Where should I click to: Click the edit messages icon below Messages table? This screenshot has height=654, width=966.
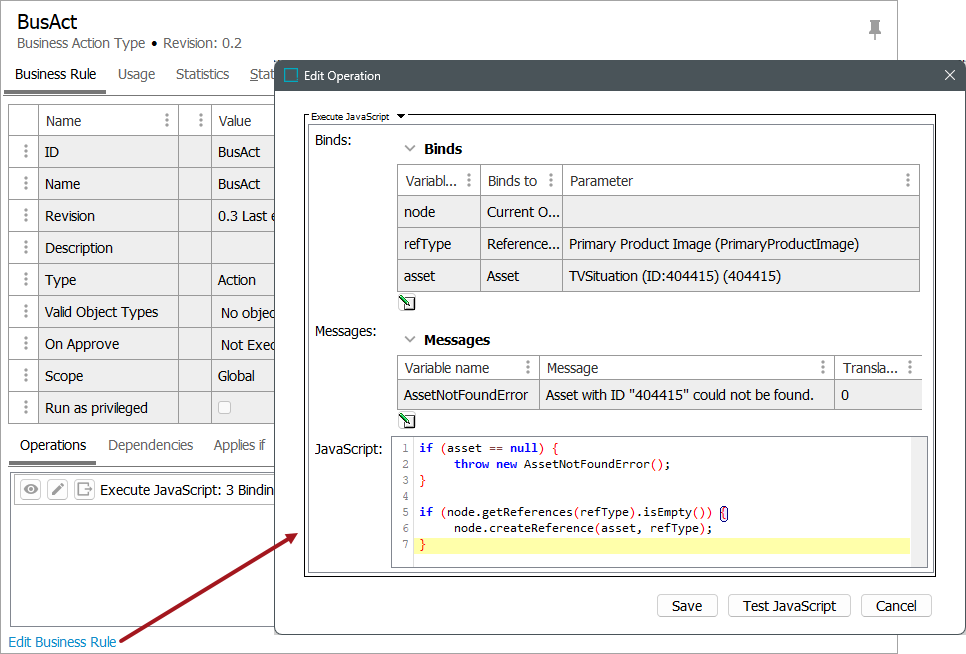407,420
